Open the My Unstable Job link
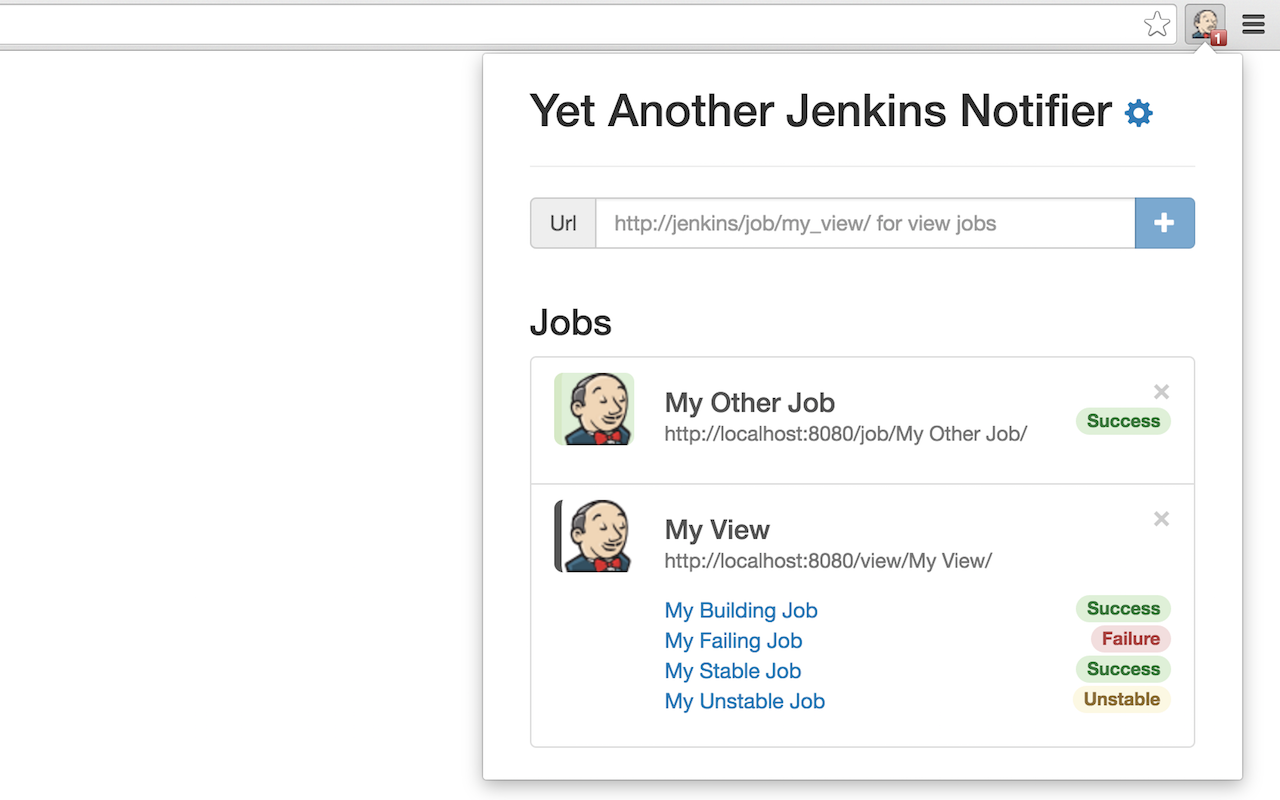The image size is (1280, 800). [745, 701]
